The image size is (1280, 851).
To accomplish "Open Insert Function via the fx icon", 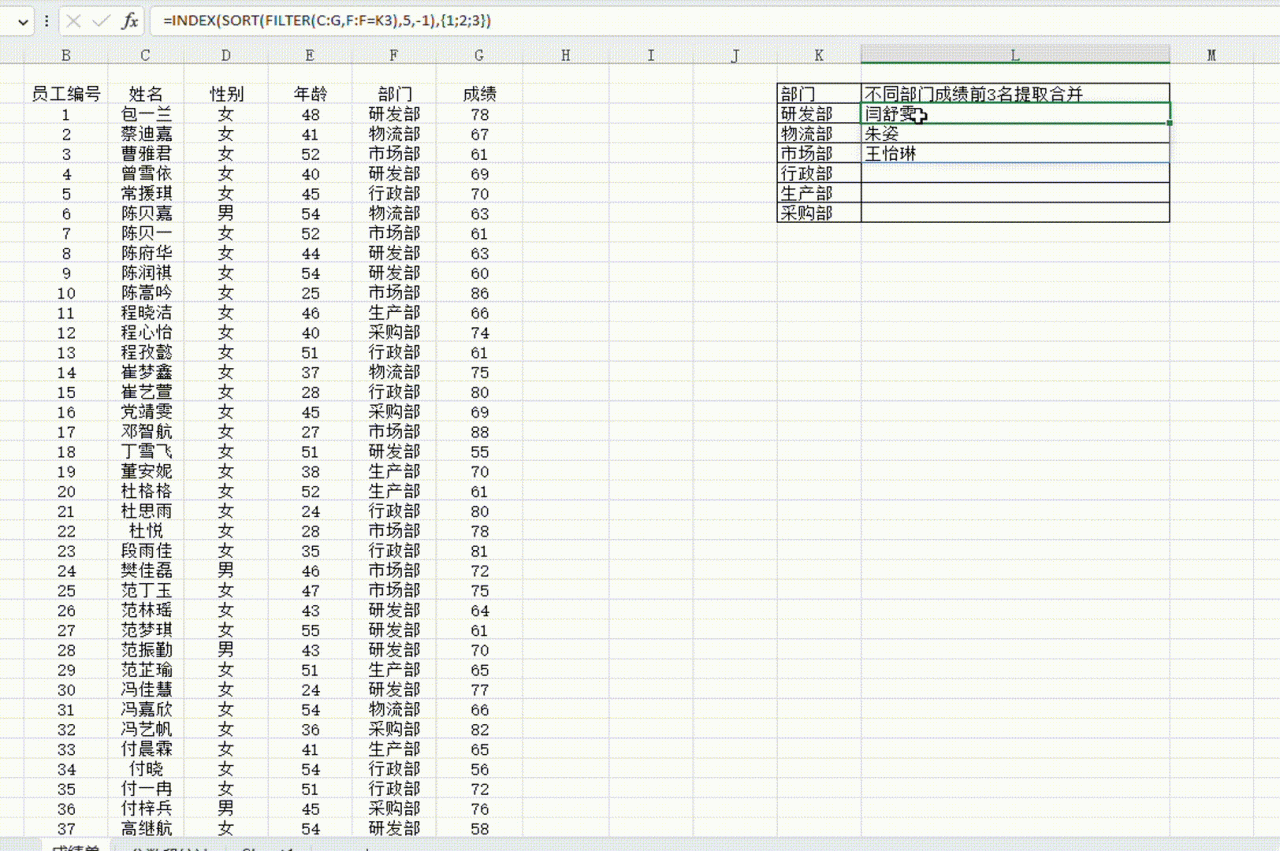I will pos(130,21).
